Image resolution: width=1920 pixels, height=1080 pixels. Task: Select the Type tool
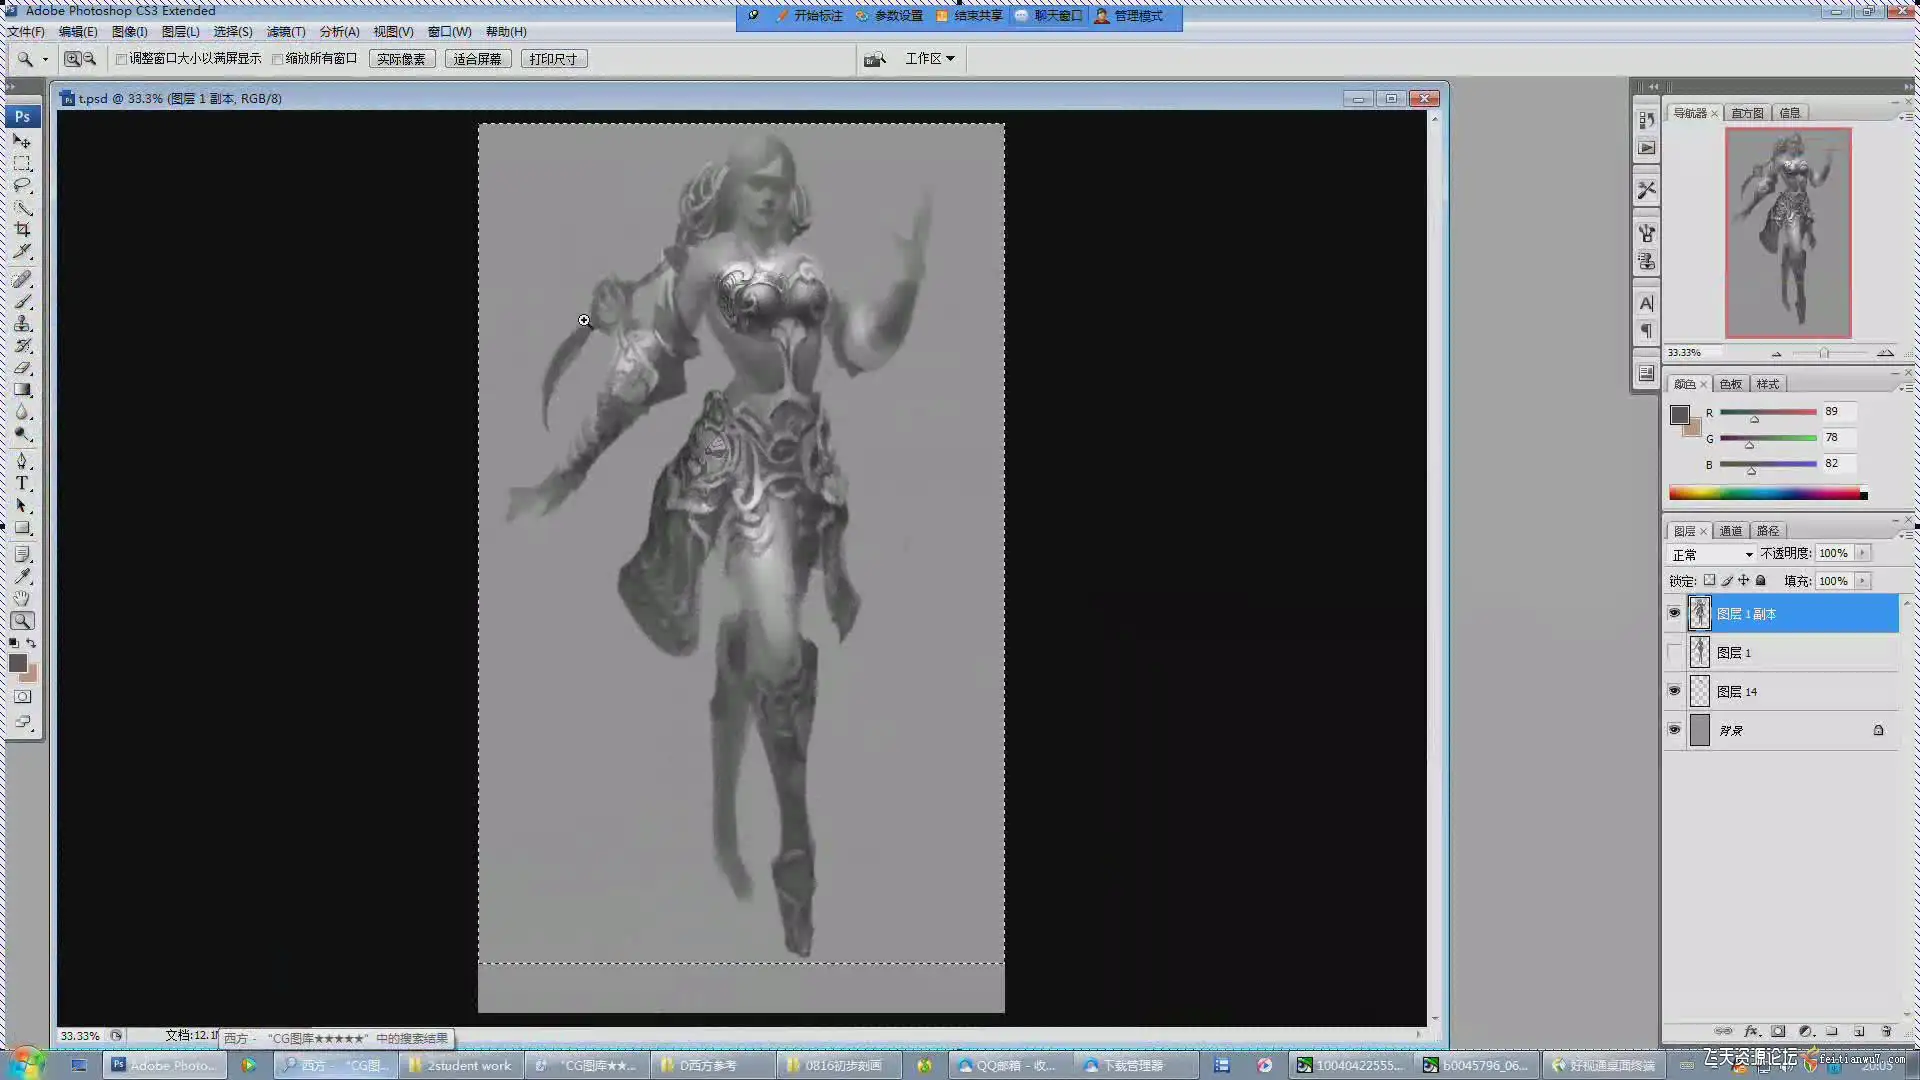pyautogui.click(x=22, y=483)
